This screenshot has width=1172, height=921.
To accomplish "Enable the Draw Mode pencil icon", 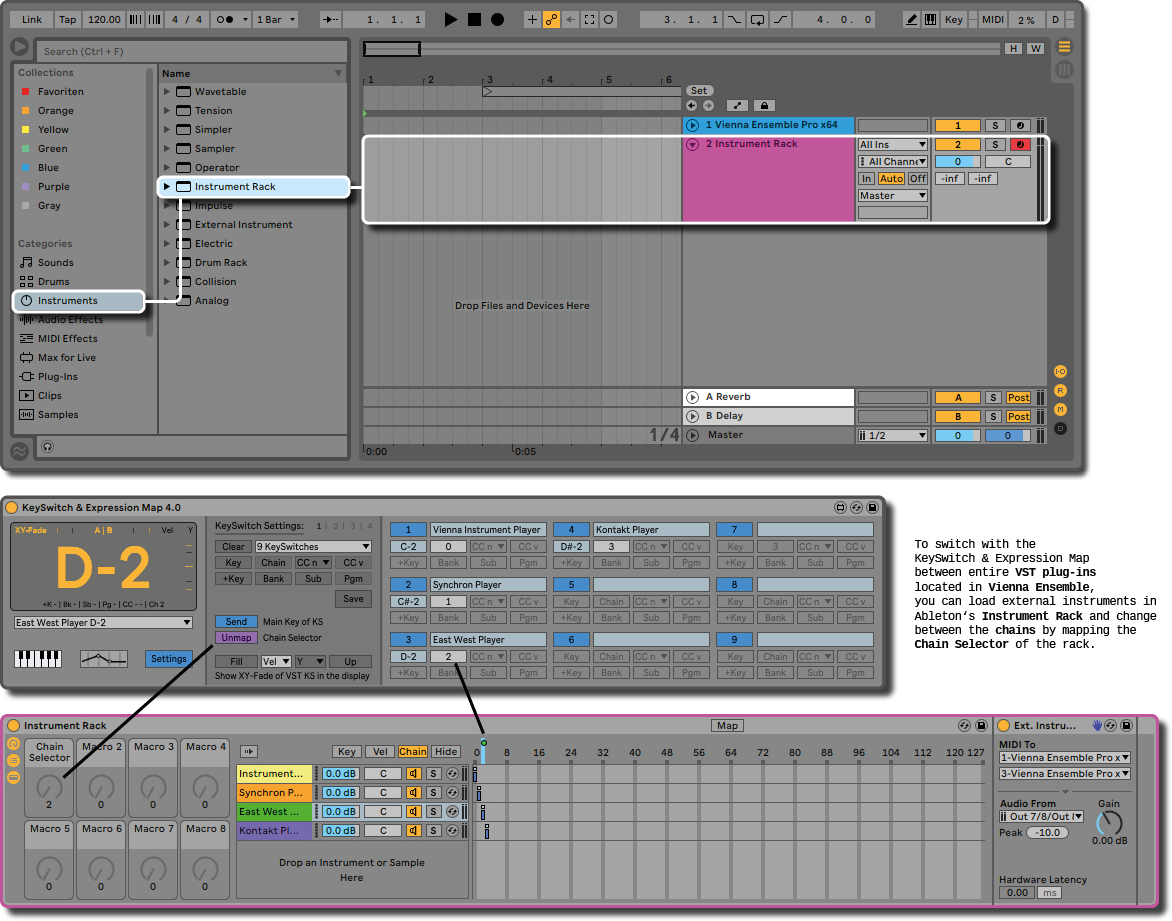I will 911,19.
